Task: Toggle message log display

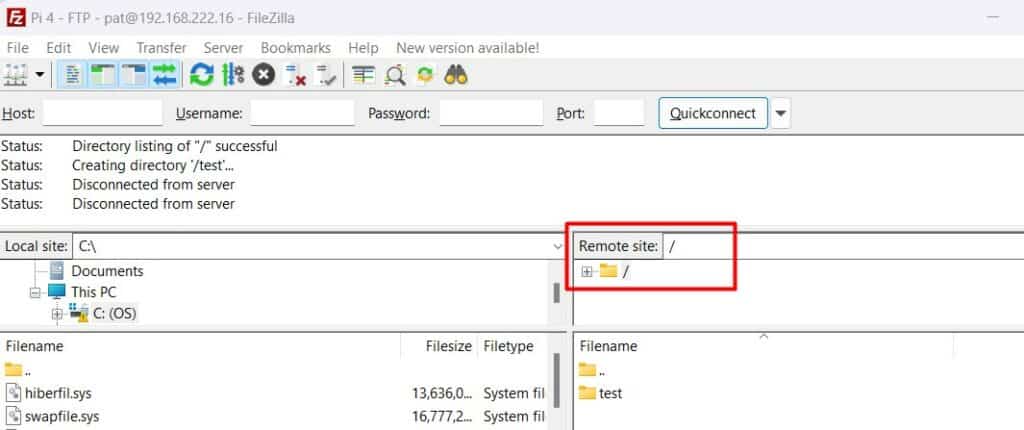Action: (72, 75)
